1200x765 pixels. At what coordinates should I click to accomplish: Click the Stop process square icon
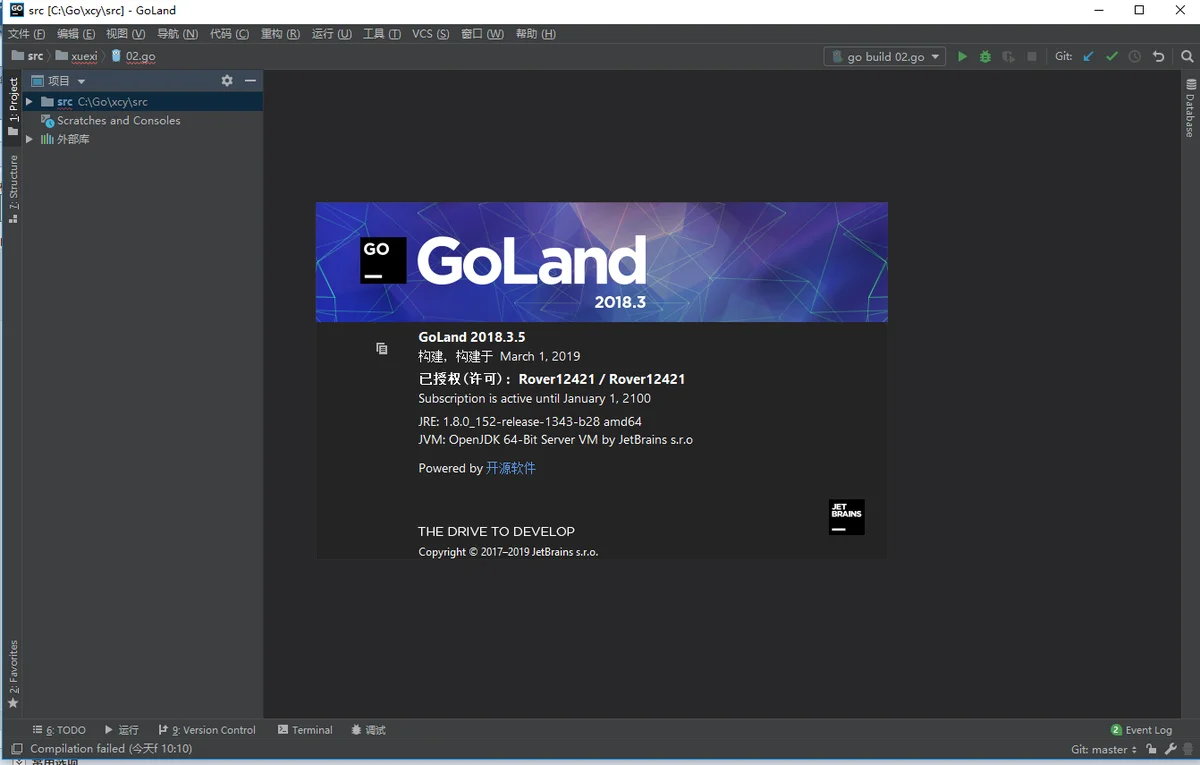pos(1032,57)
